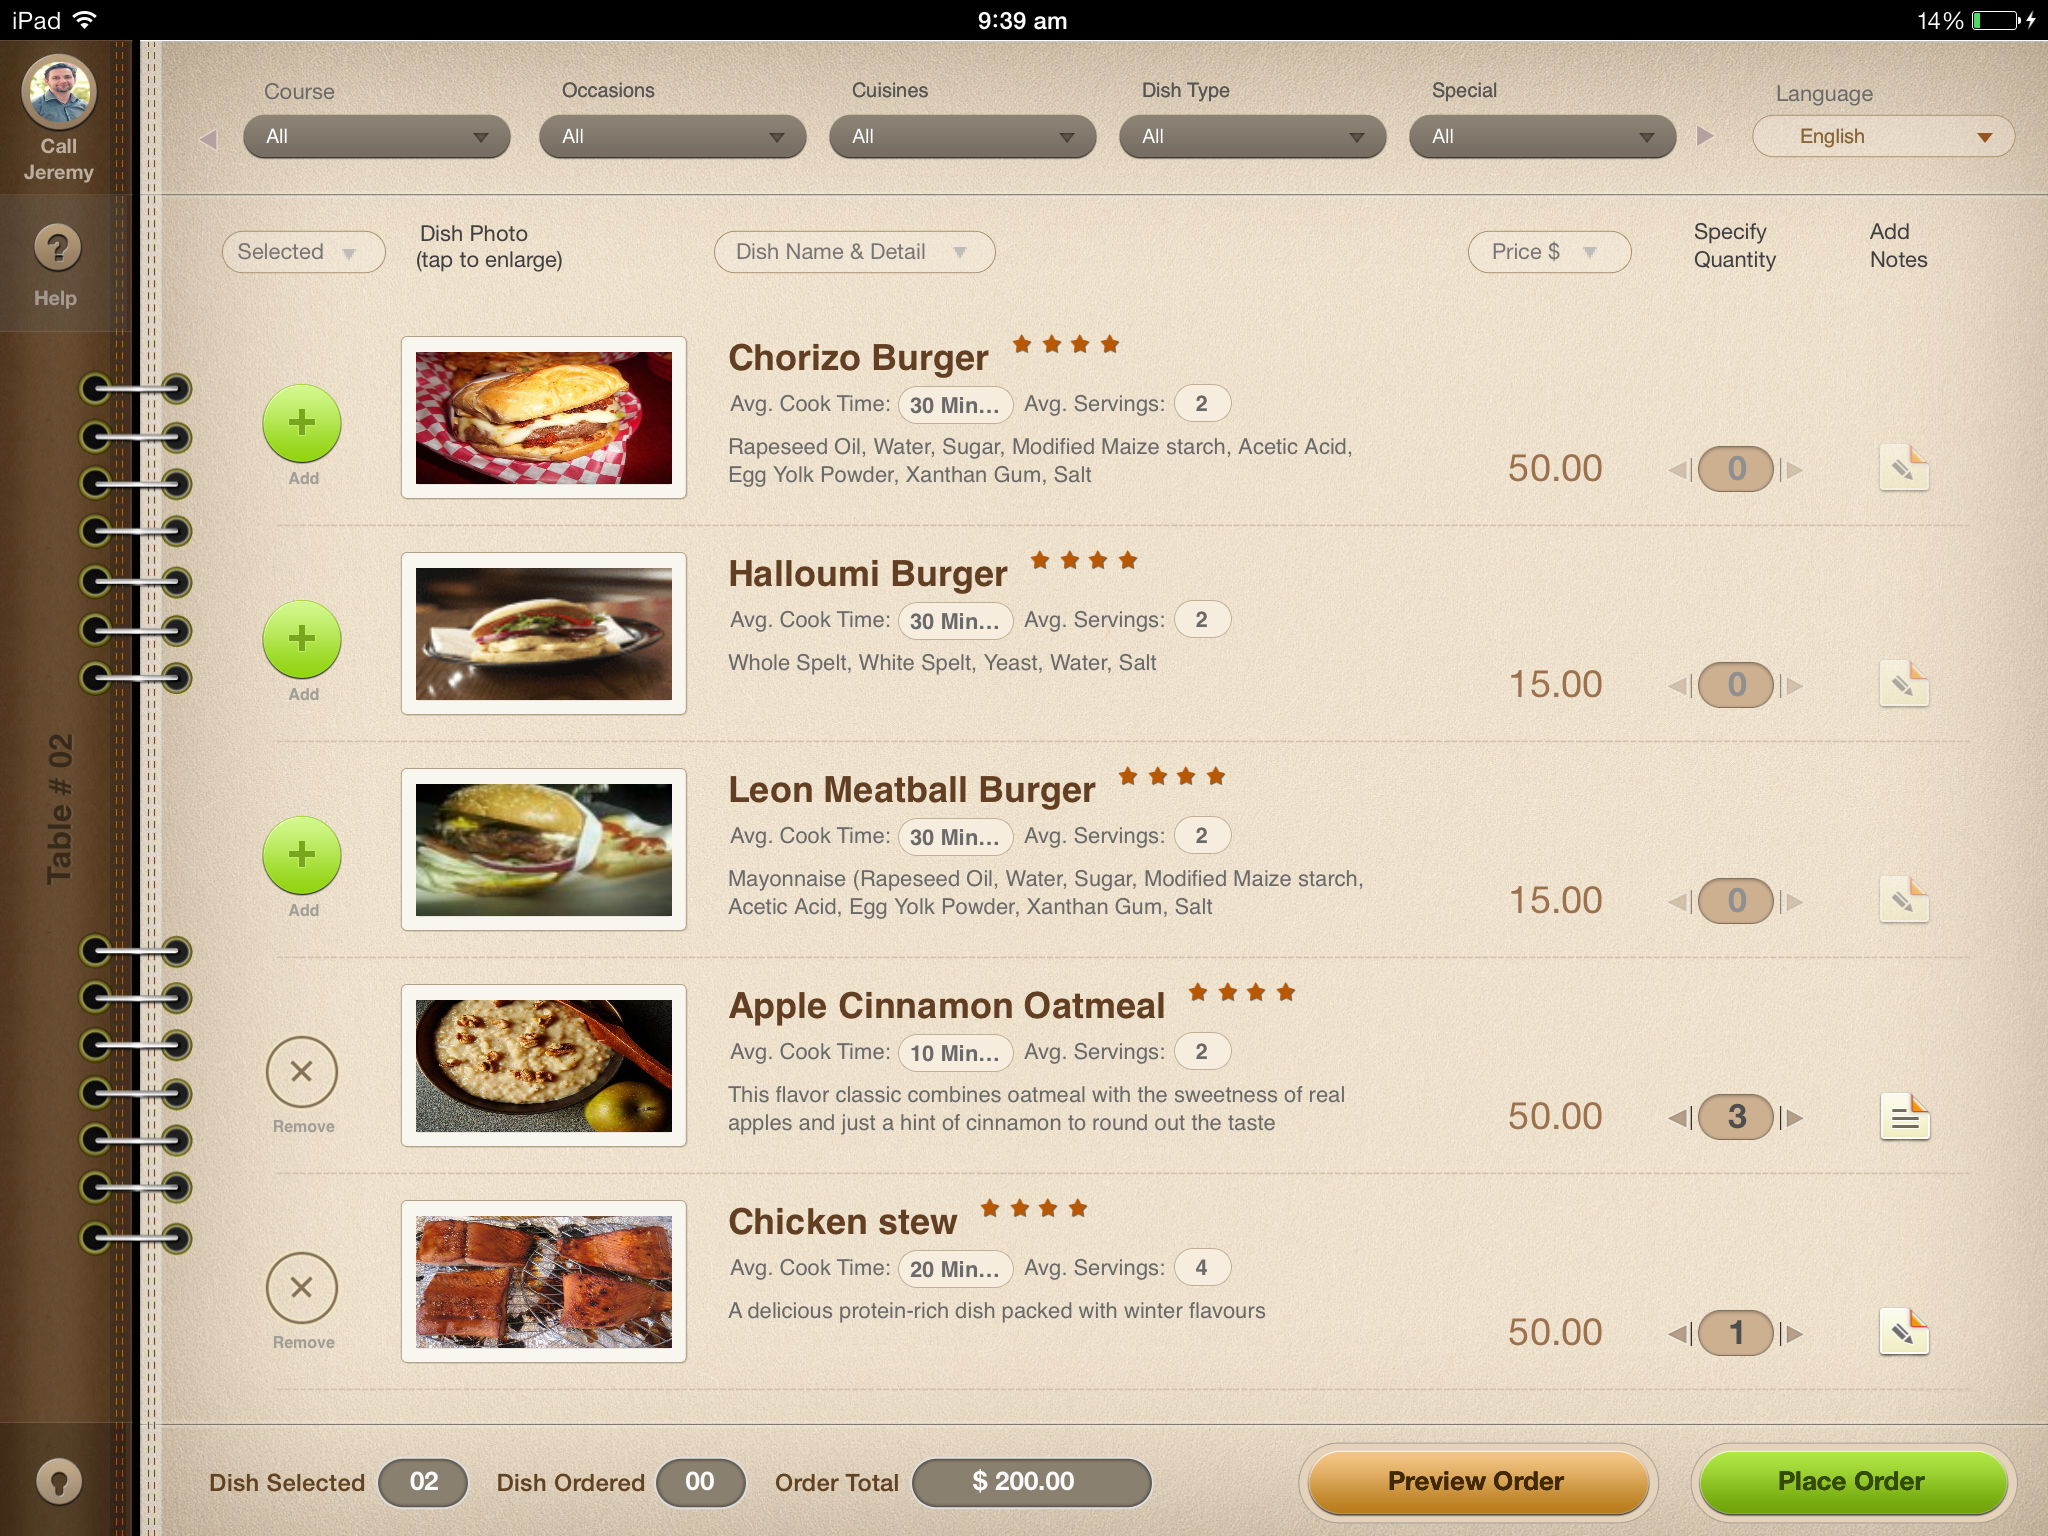The image size is (2048, 1536).
Task: Click the keyhole lock icon in sidebar
Action: (58, 1481)
